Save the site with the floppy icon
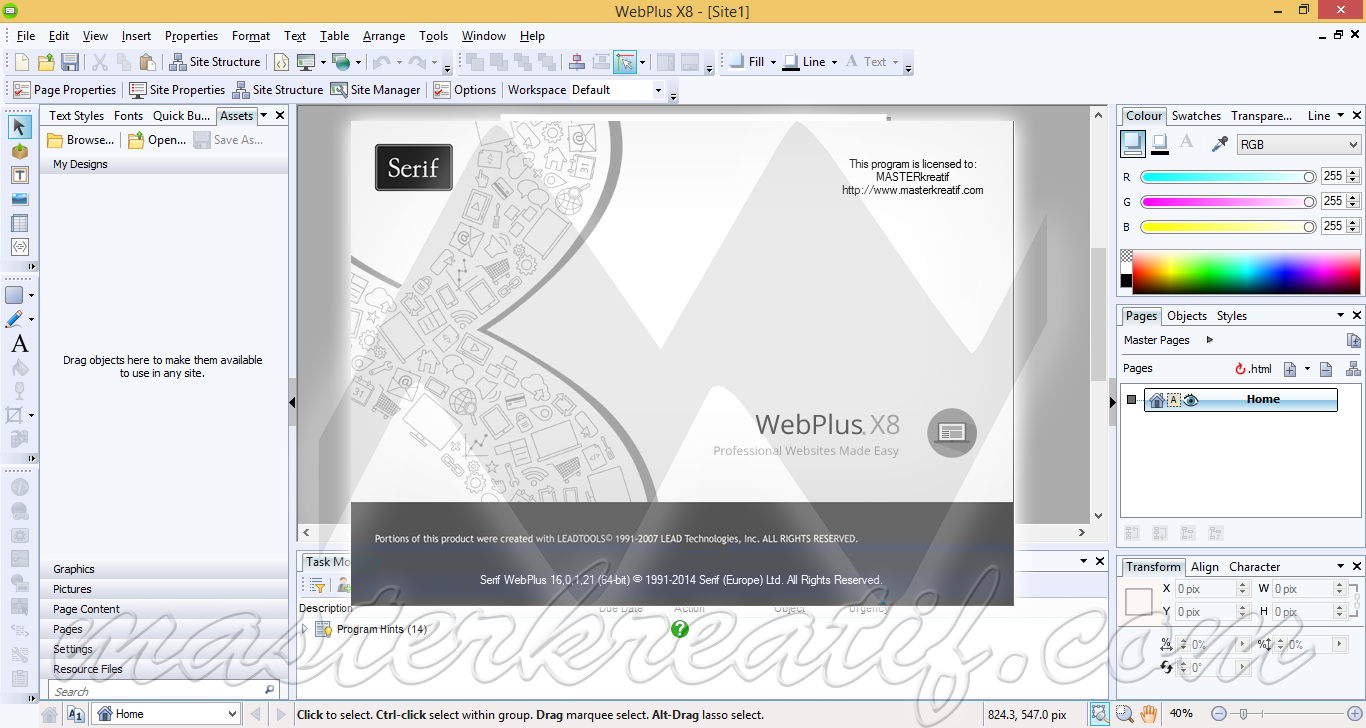 pos(70,62)
